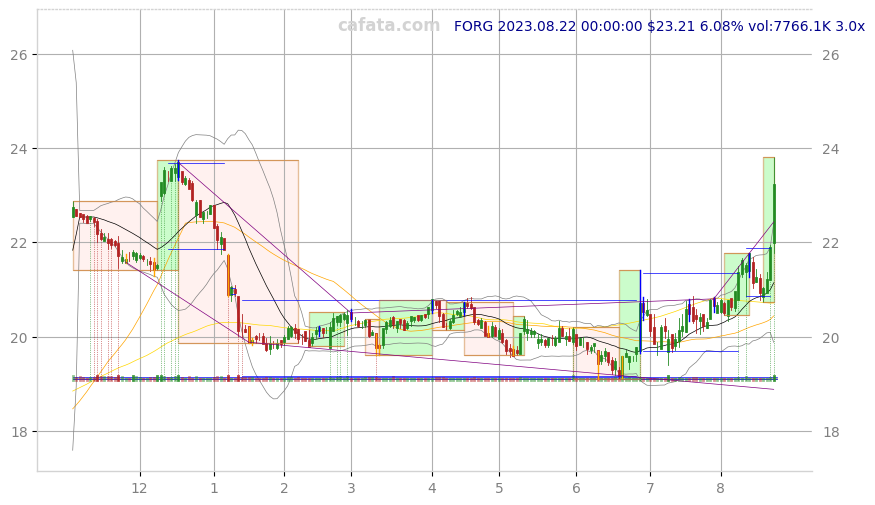Select the 20 price label on right axis
The height and width of the screenshot is (505, 875).
click(831, 338)
